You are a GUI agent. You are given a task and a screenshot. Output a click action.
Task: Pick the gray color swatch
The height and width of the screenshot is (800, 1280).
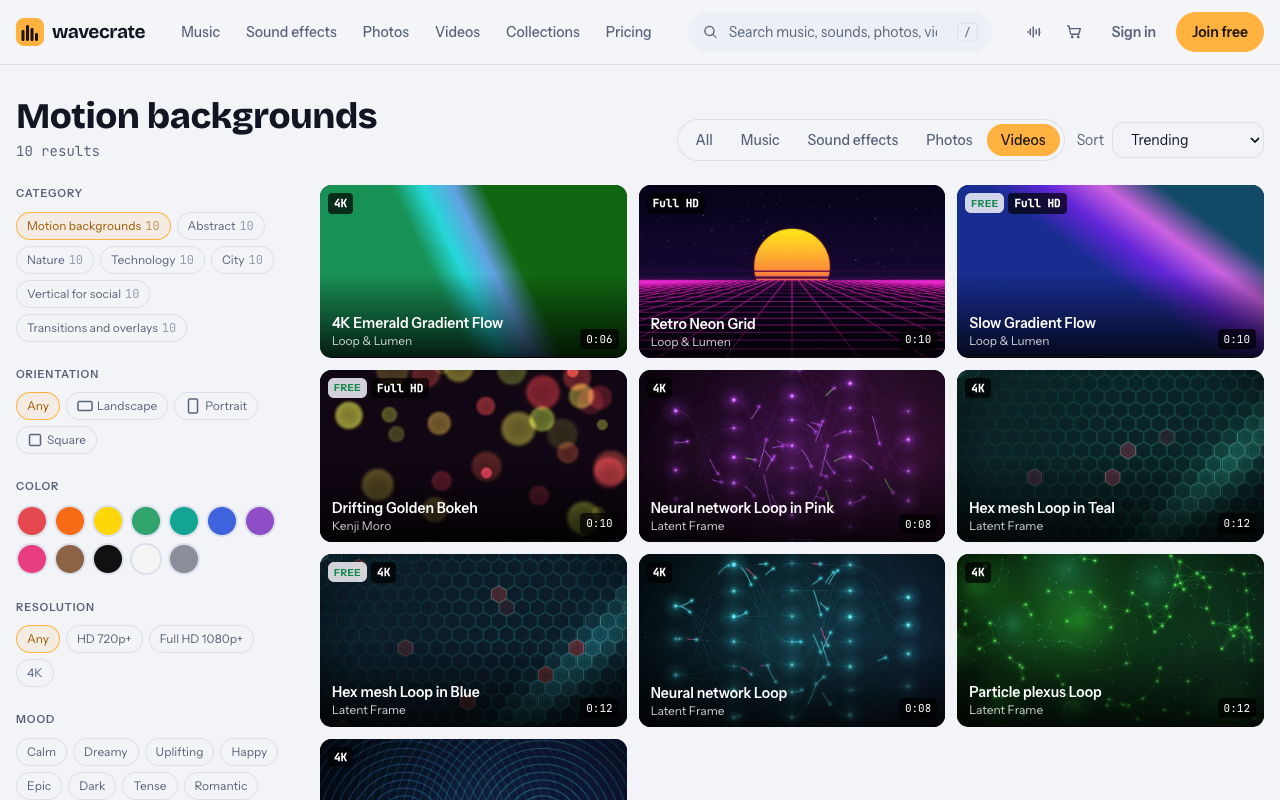click(184, 559)
